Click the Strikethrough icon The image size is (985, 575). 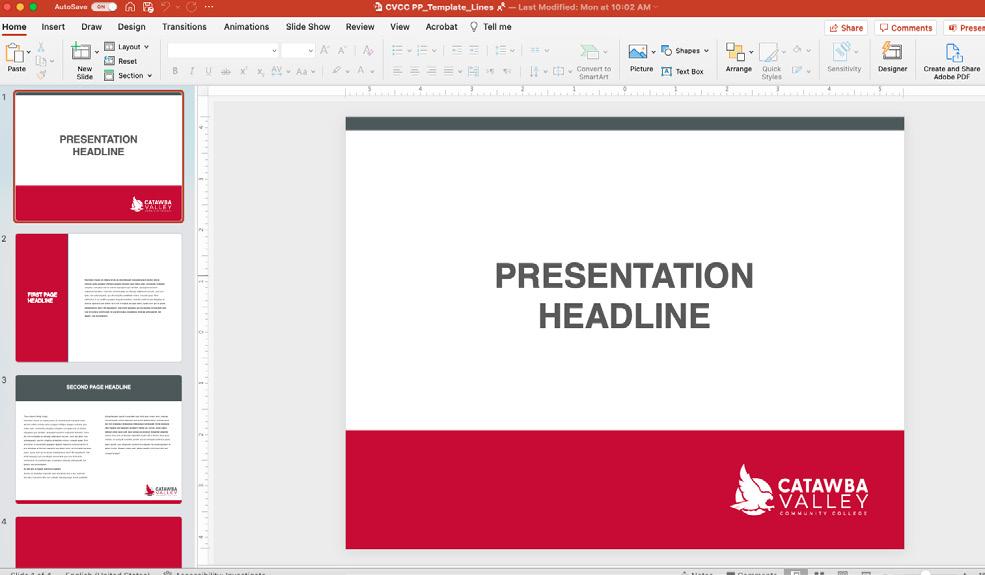click(x=226, y=72)
